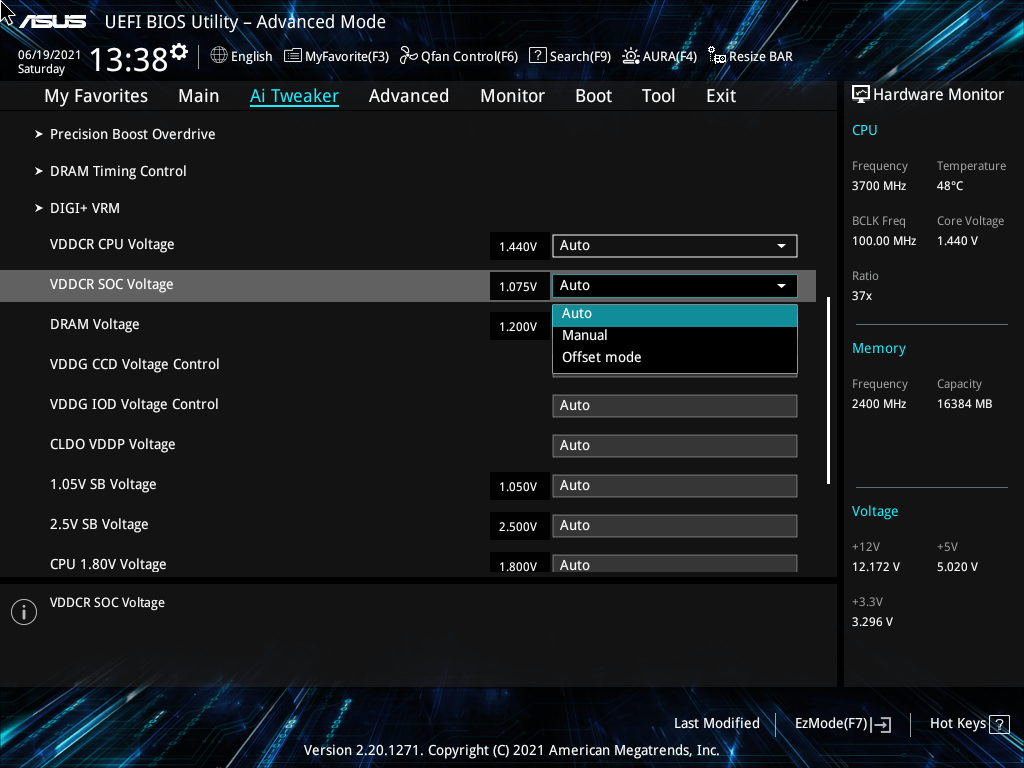Open the VDDG IOD Voltage Control dropdown
1024x768 pixels.
pyautogui.click(x=674, y=405)
